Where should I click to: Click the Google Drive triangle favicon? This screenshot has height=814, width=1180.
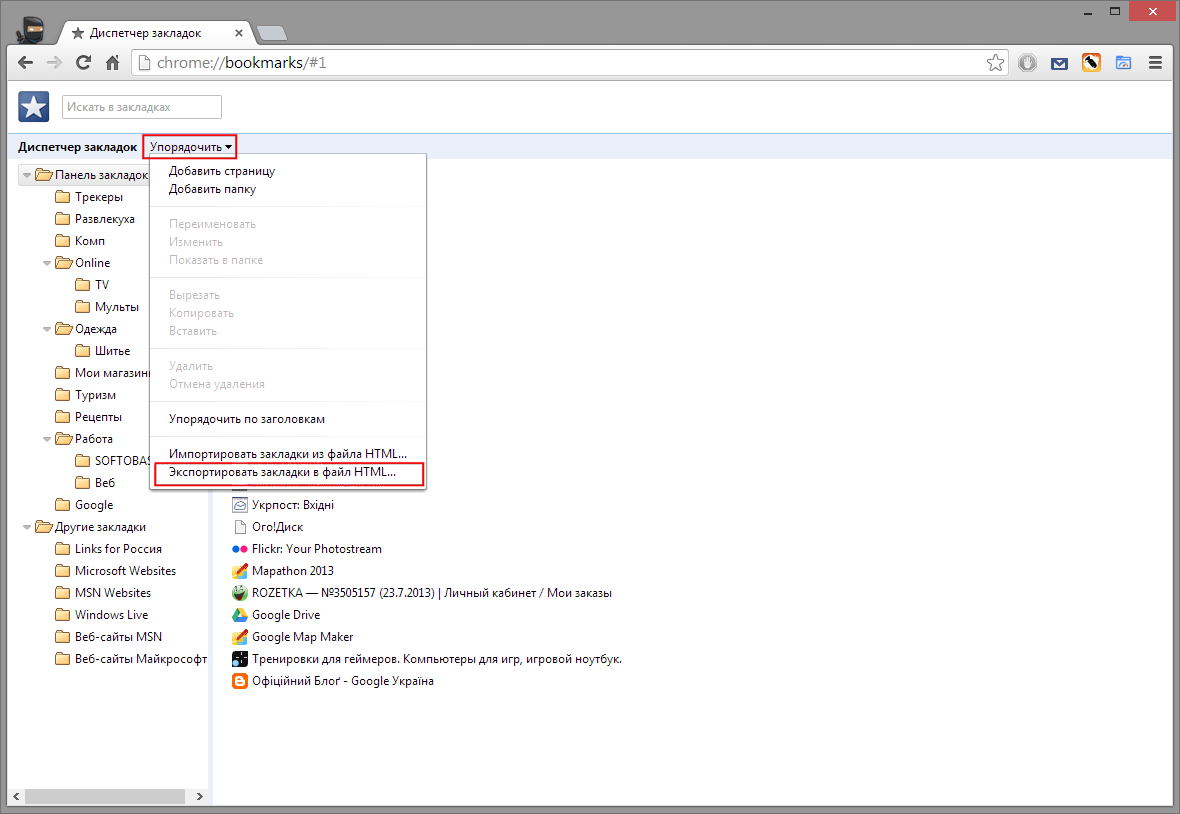pos(239,615)
